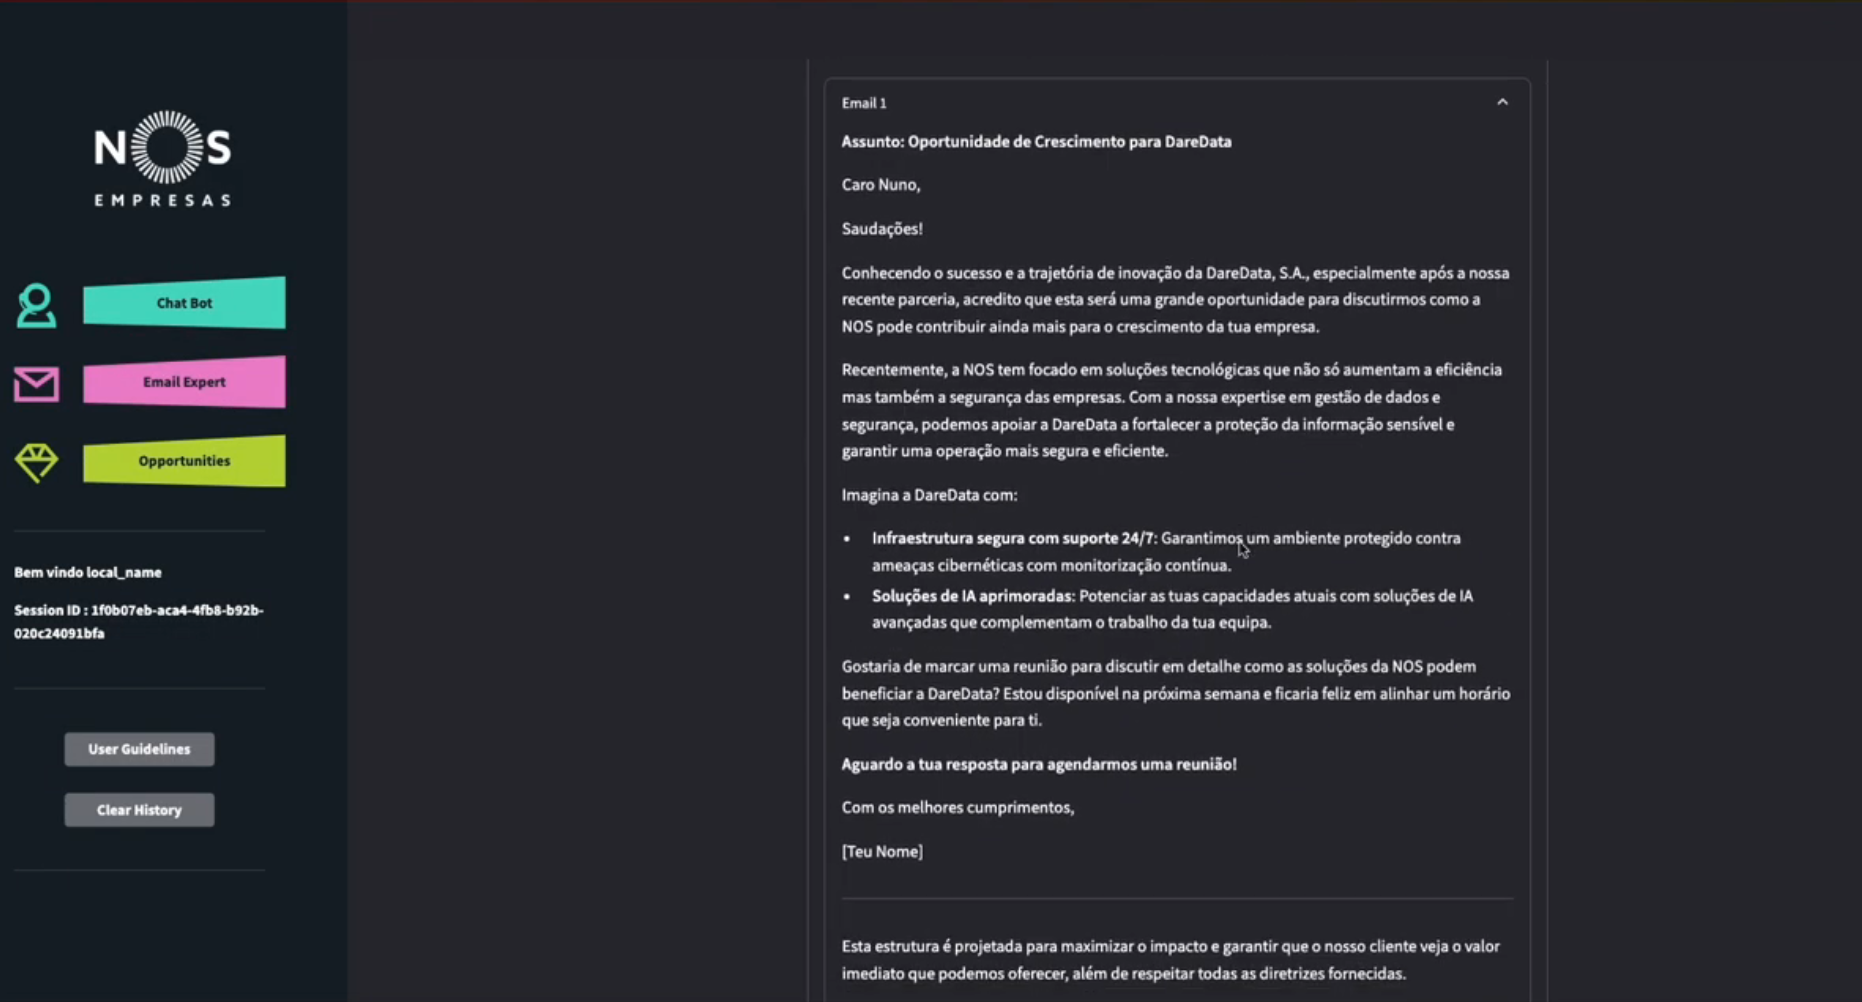Click the Chat Bot person icon
Viewport: 1862px width, 1002px height.
36,305
